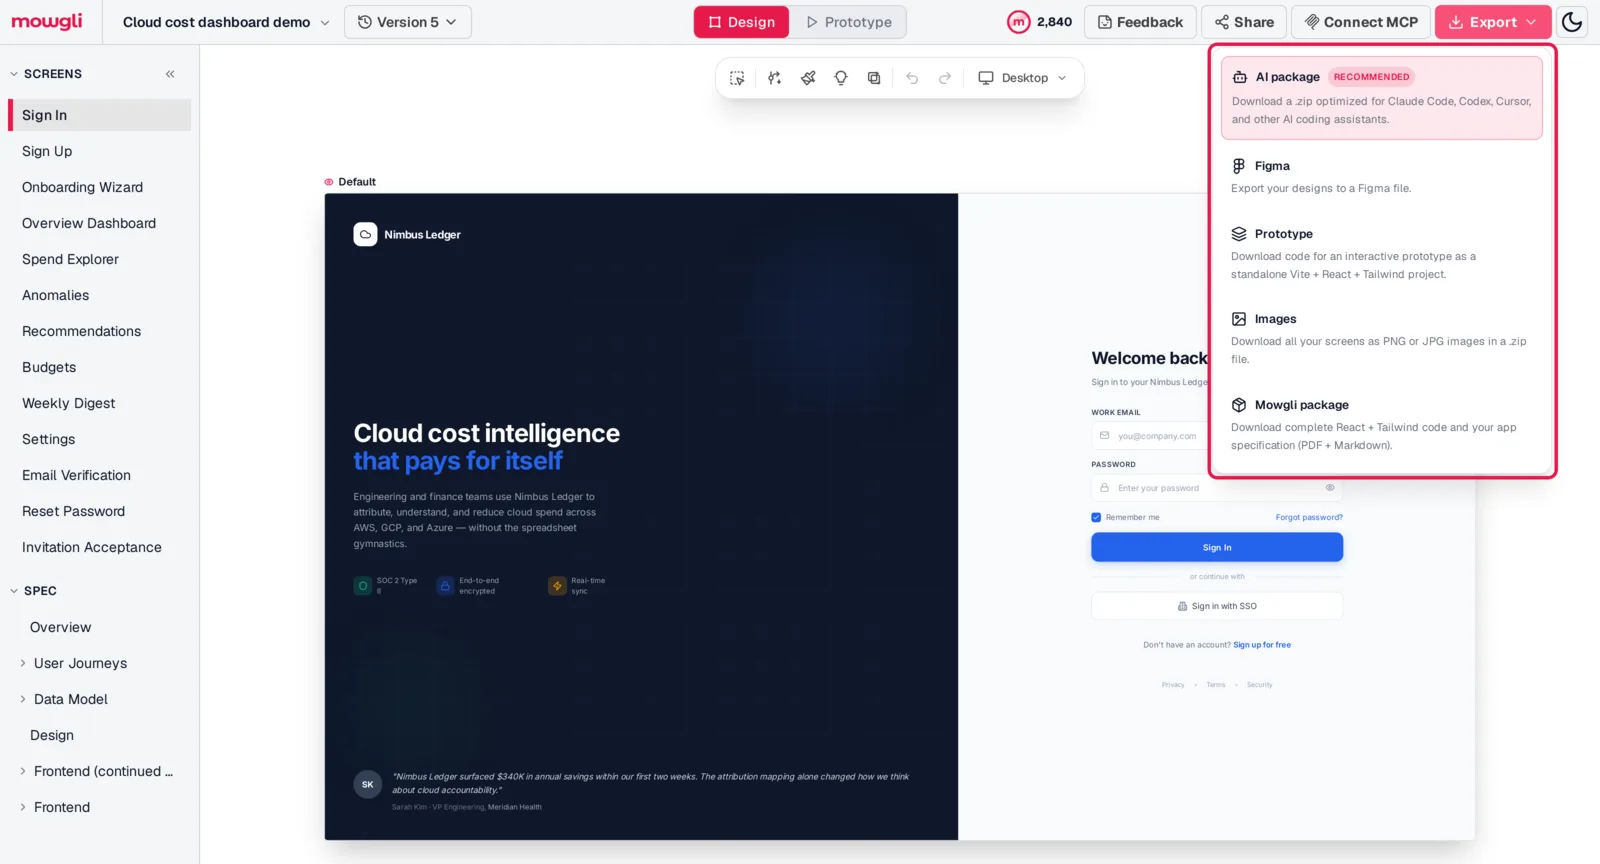Expand the User Journeys item

coord(23,663)
